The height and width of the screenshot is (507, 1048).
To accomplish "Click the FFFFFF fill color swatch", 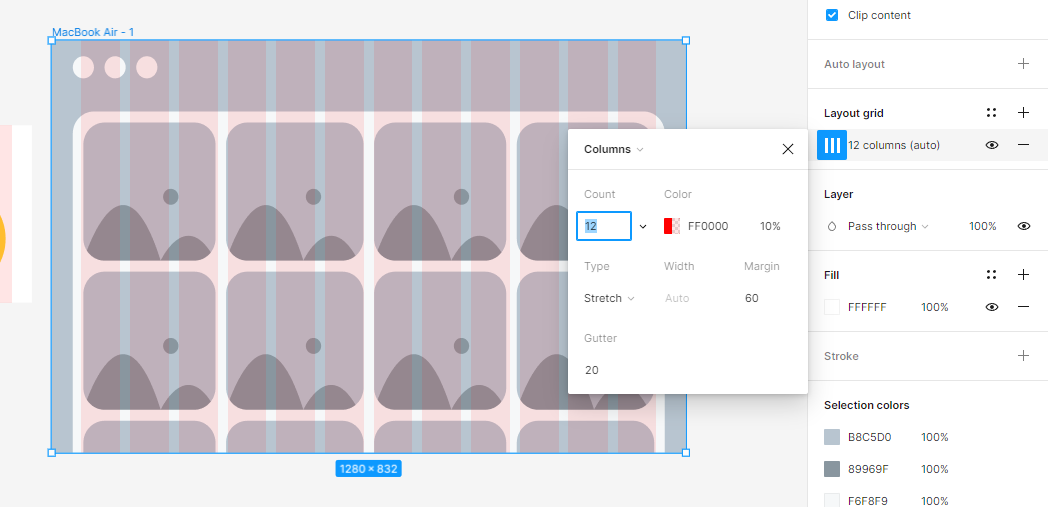I will 832,307.
